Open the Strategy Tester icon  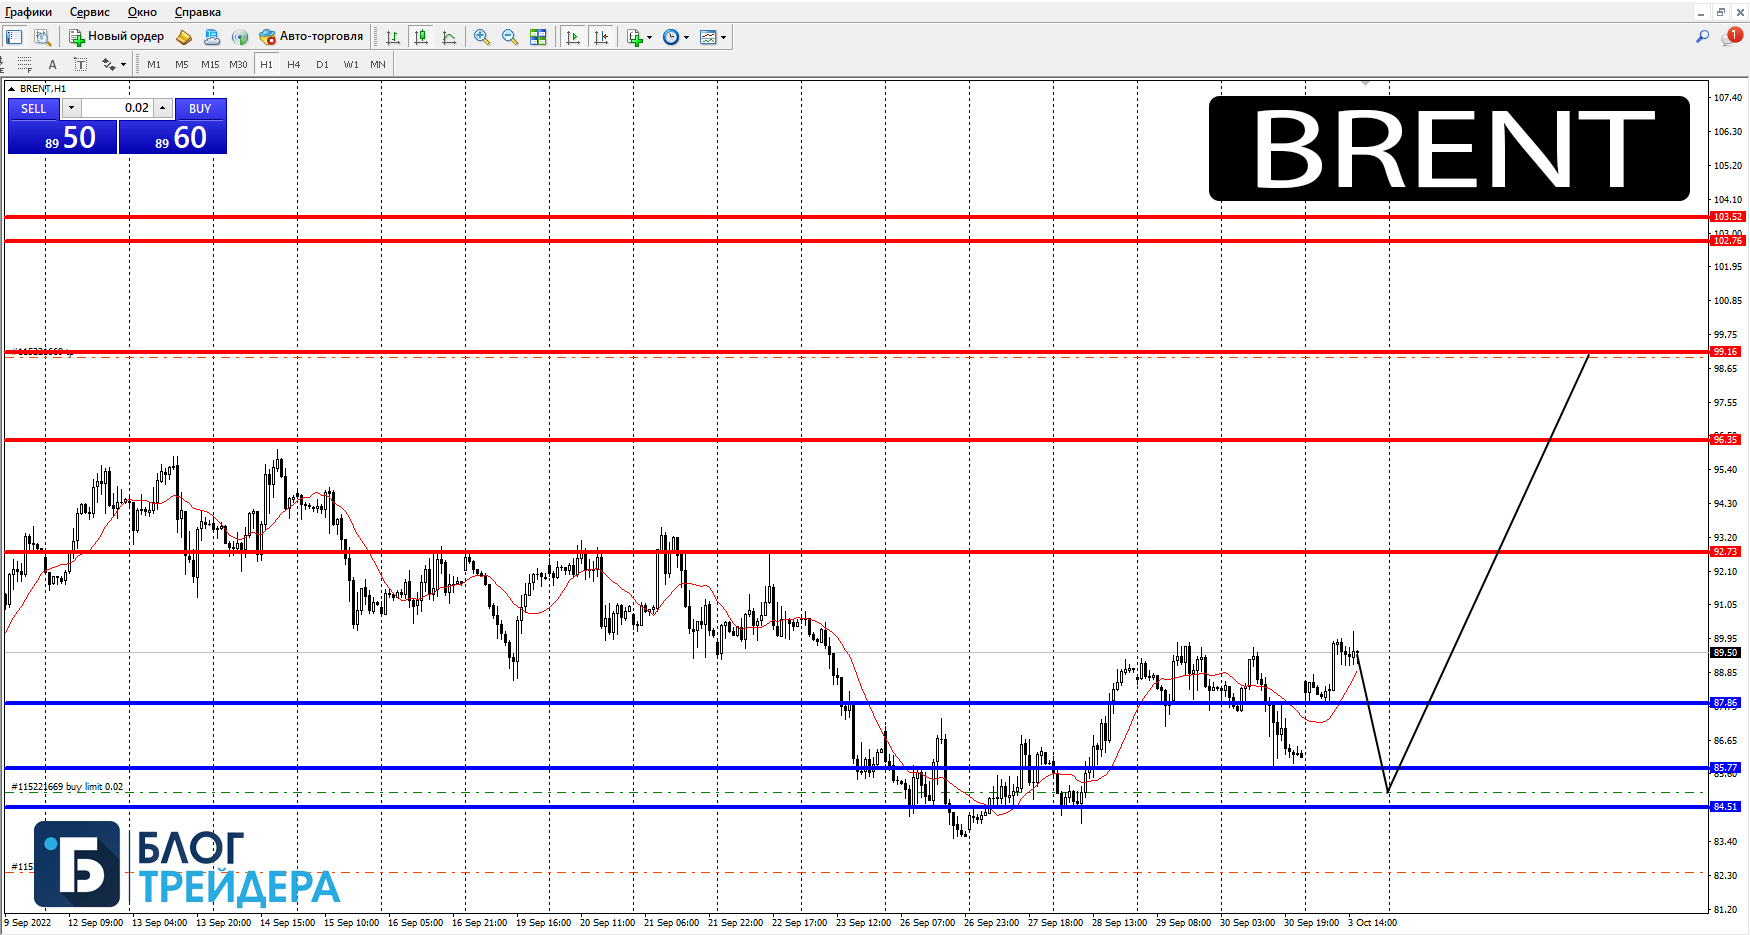coord(42,37)
